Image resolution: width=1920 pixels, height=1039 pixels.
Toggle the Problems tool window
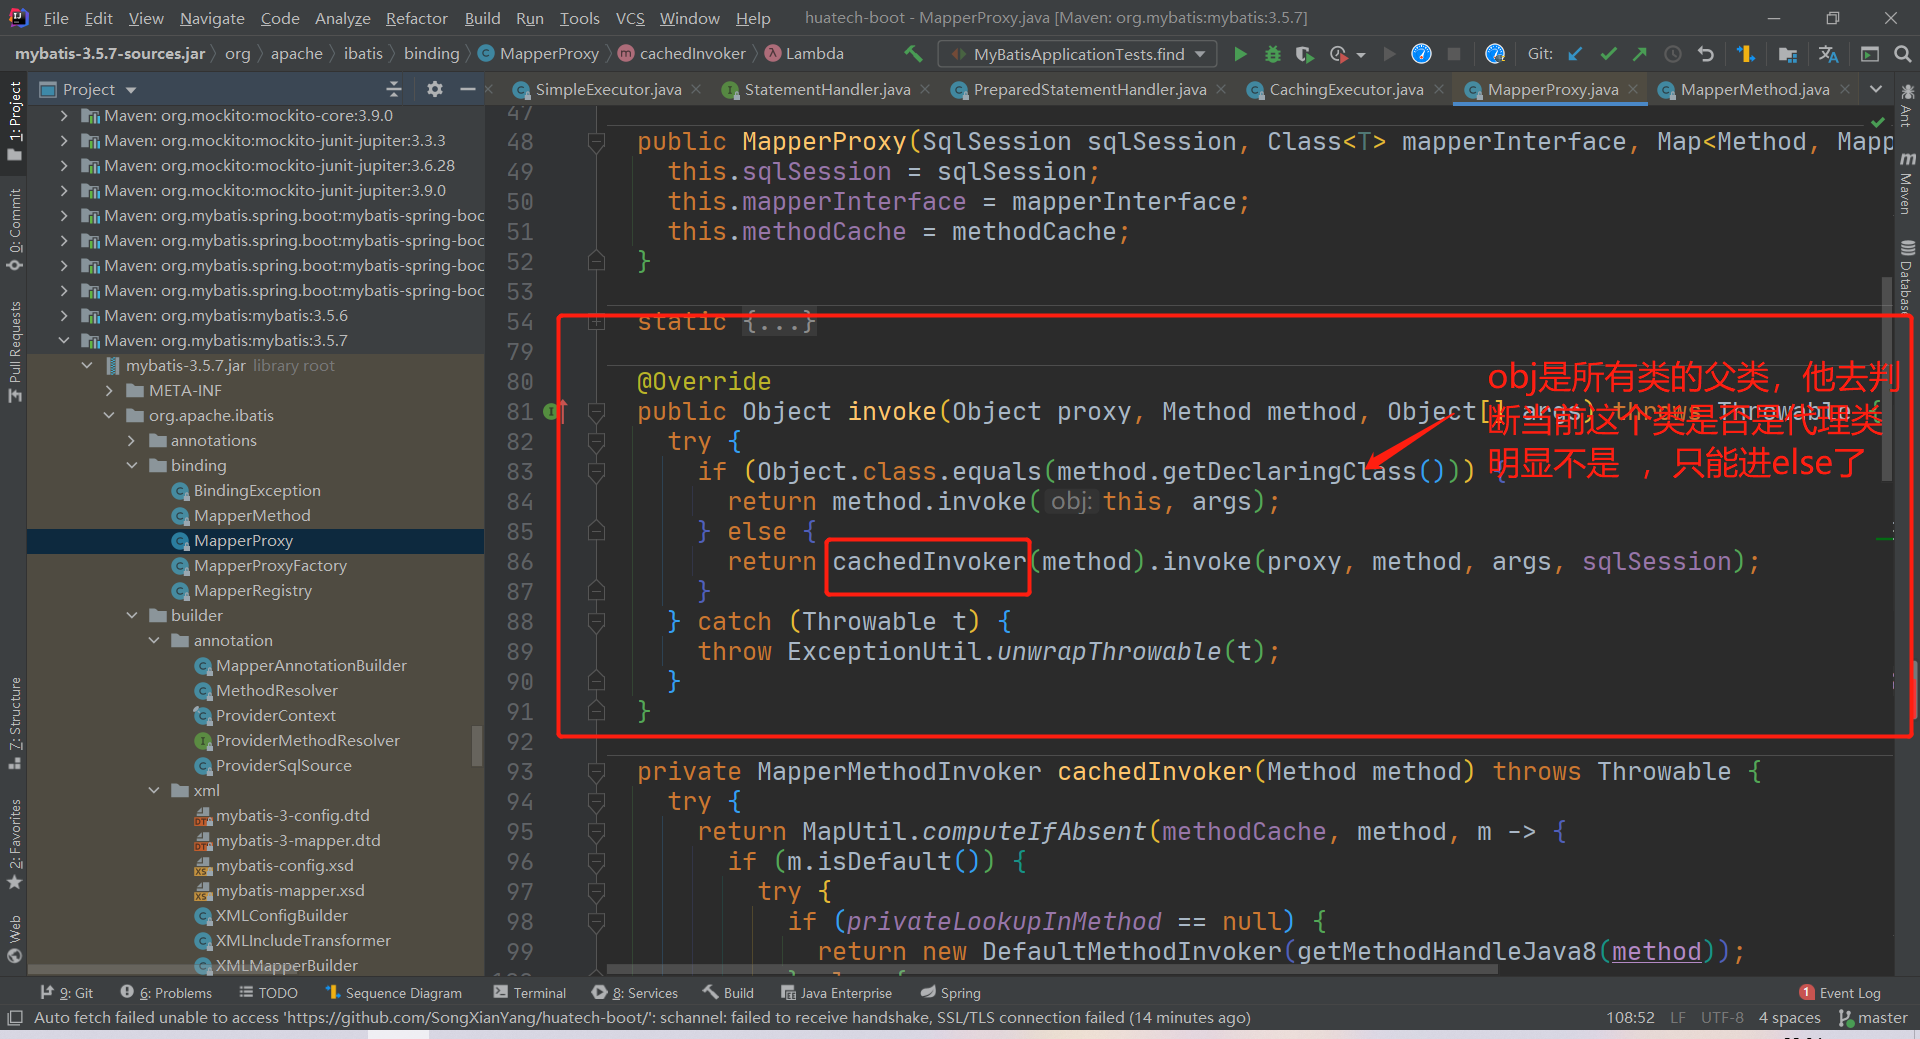click(166, 993)
